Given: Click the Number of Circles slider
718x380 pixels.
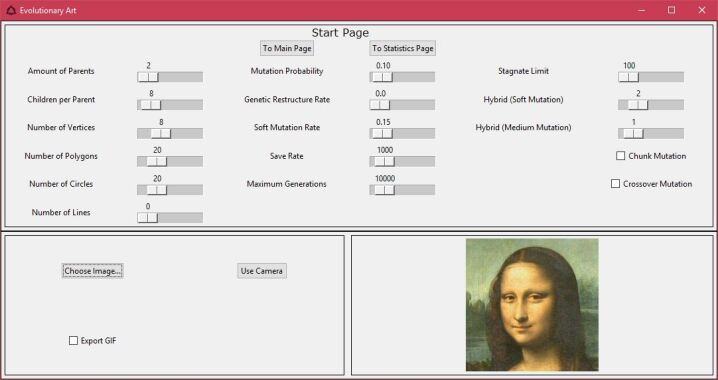Looking at the screenshot, I should pos(170,190).
